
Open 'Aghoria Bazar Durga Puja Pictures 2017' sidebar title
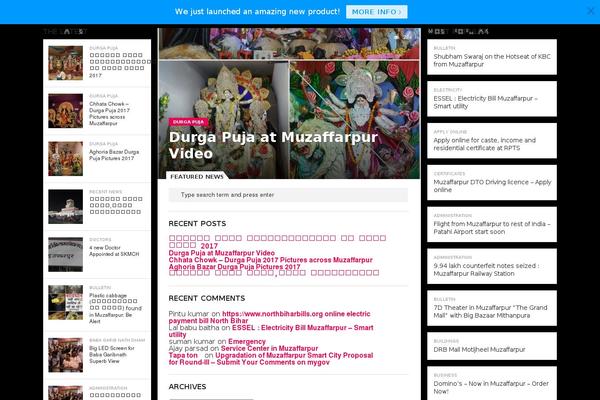click(x=114, y=155)
